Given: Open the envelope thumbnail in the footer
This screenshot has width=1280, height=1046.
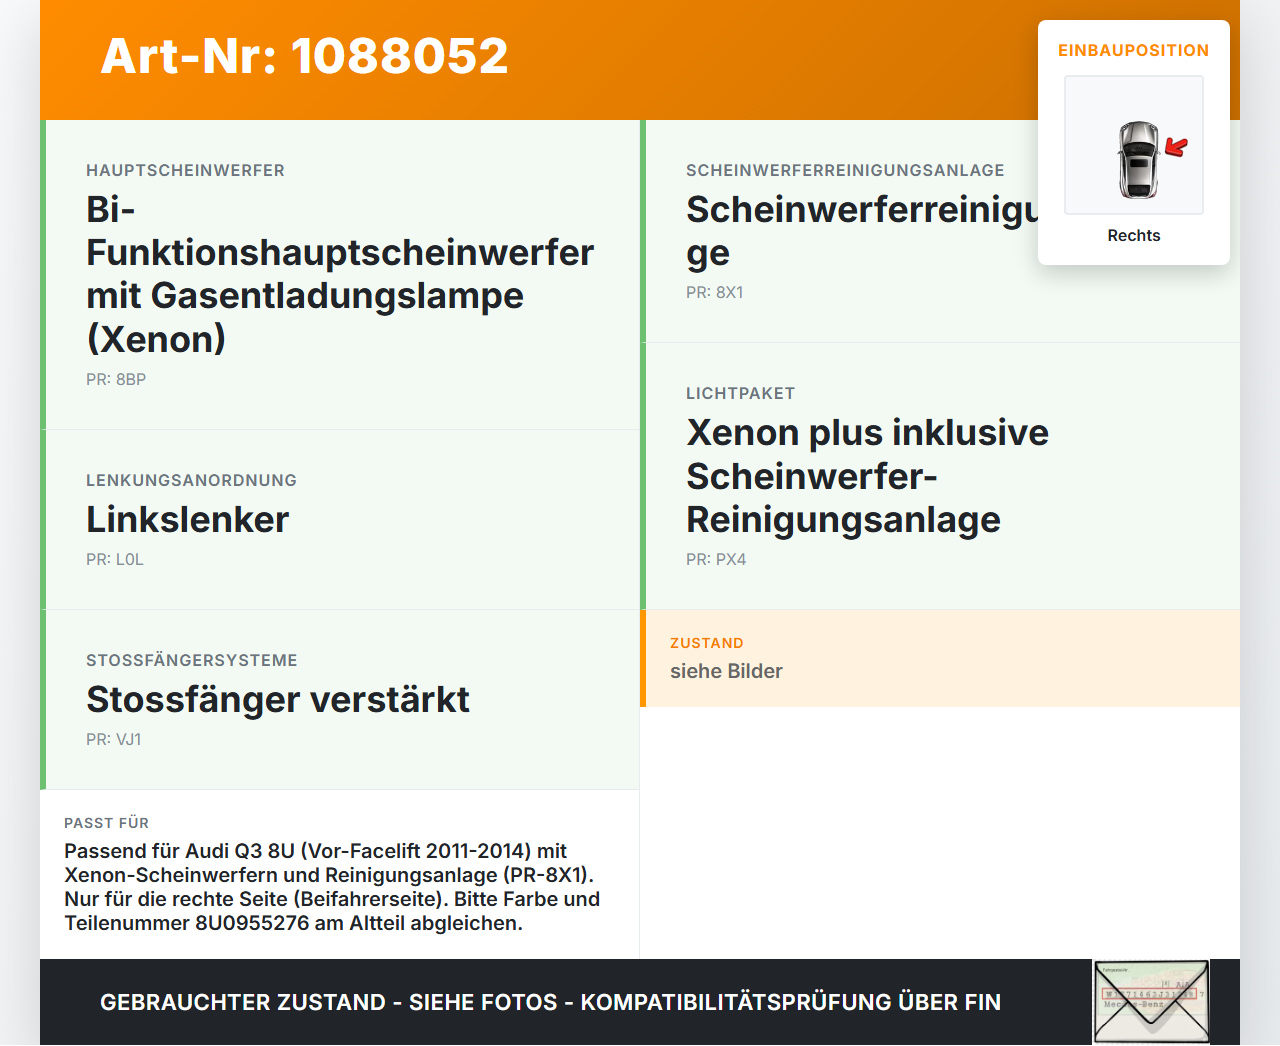Looking at the screenshot, I should [x=1151, y=1002].
